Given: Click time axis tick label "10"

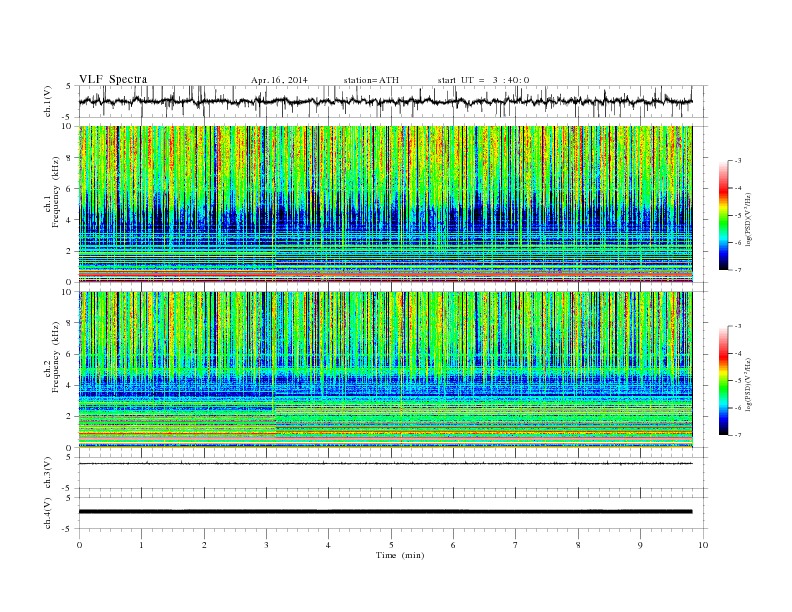Looking at the screenshot, I should coord(703,545).
